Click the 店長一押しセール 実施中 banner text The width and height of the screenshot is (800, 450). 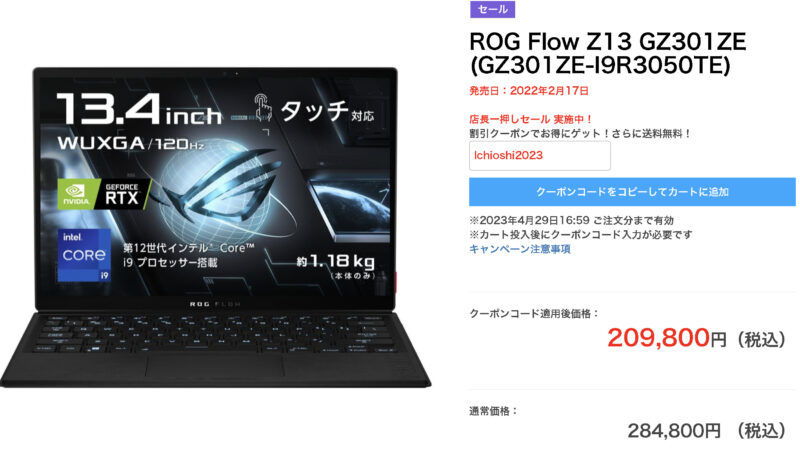[531, 119]
